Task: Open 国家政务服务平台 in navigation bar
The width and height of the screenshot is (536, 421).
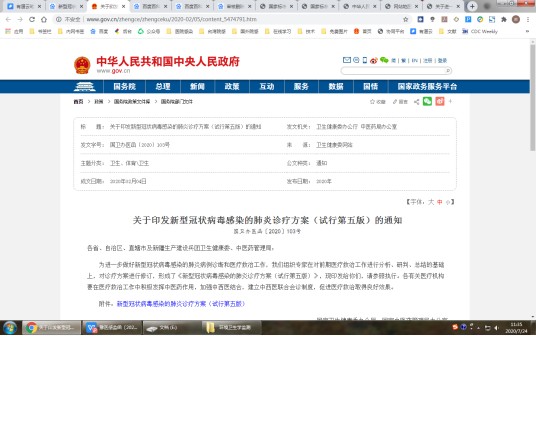Action: tap(427, 86)
